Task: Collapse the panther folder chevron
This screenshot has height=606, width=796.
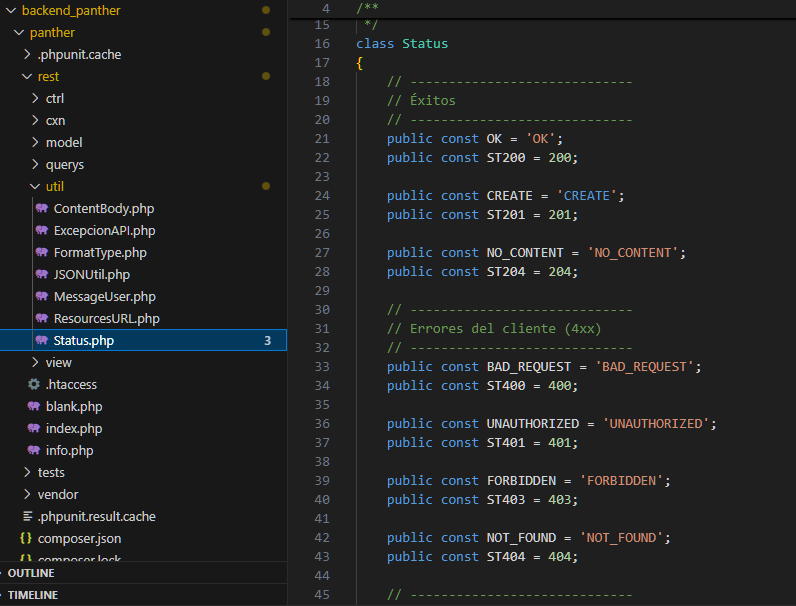Action: pyautogui.click(x=19, y=32)
